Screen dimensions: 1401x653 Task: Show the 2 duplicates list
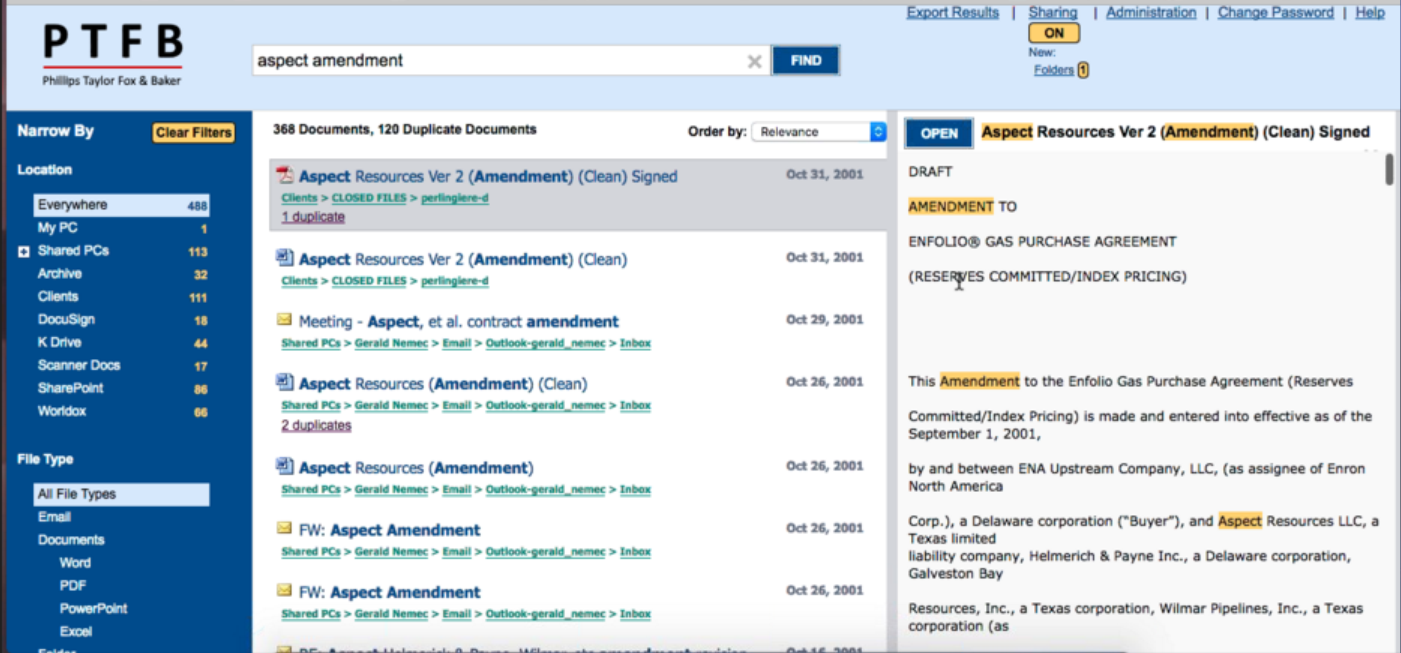[316, 425]
